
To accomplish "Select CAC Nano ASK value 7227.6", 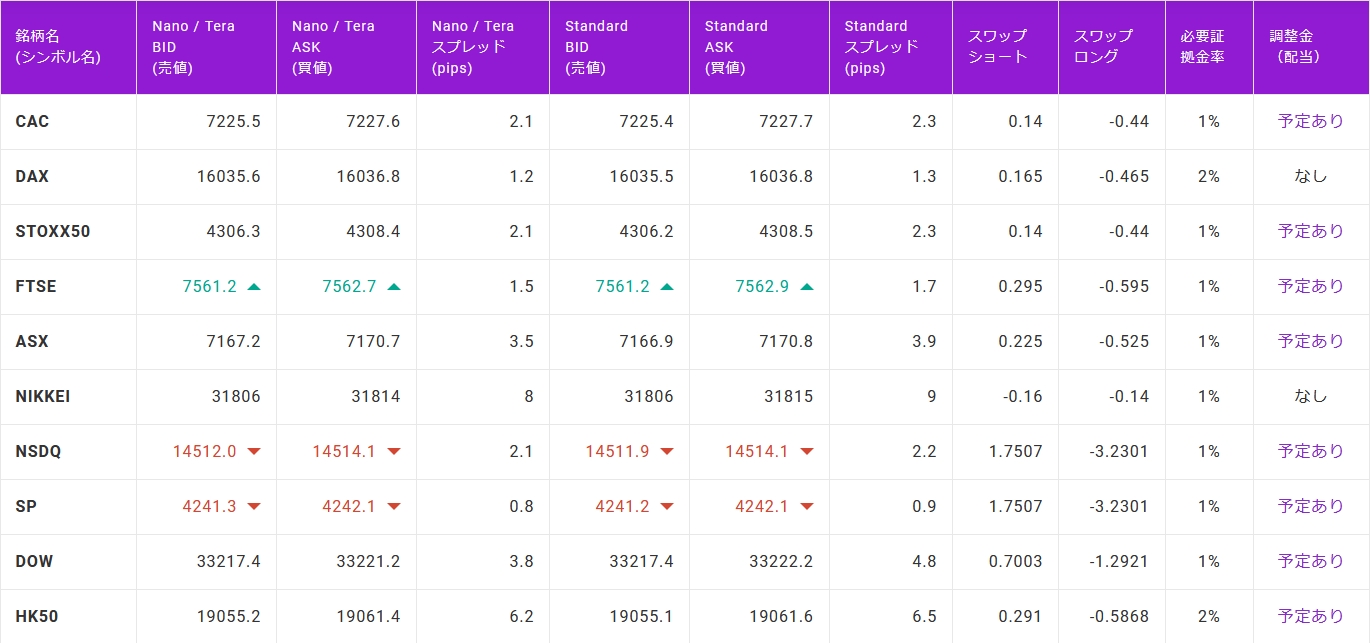I will click(x=373, y=121).
